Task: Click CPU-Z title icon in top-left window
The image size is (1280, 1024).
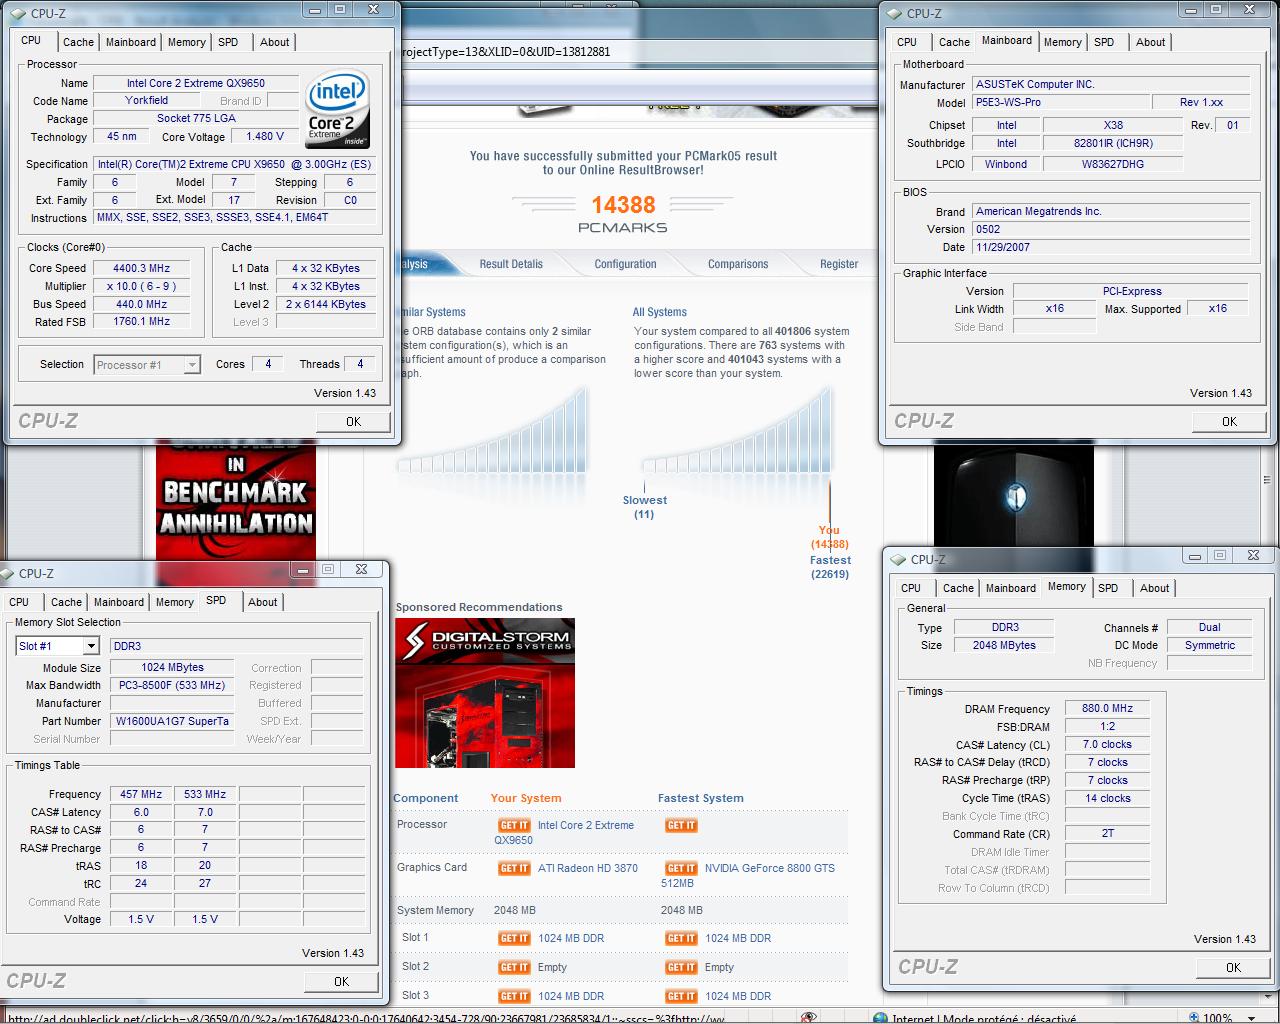Action: coord(19,13)
